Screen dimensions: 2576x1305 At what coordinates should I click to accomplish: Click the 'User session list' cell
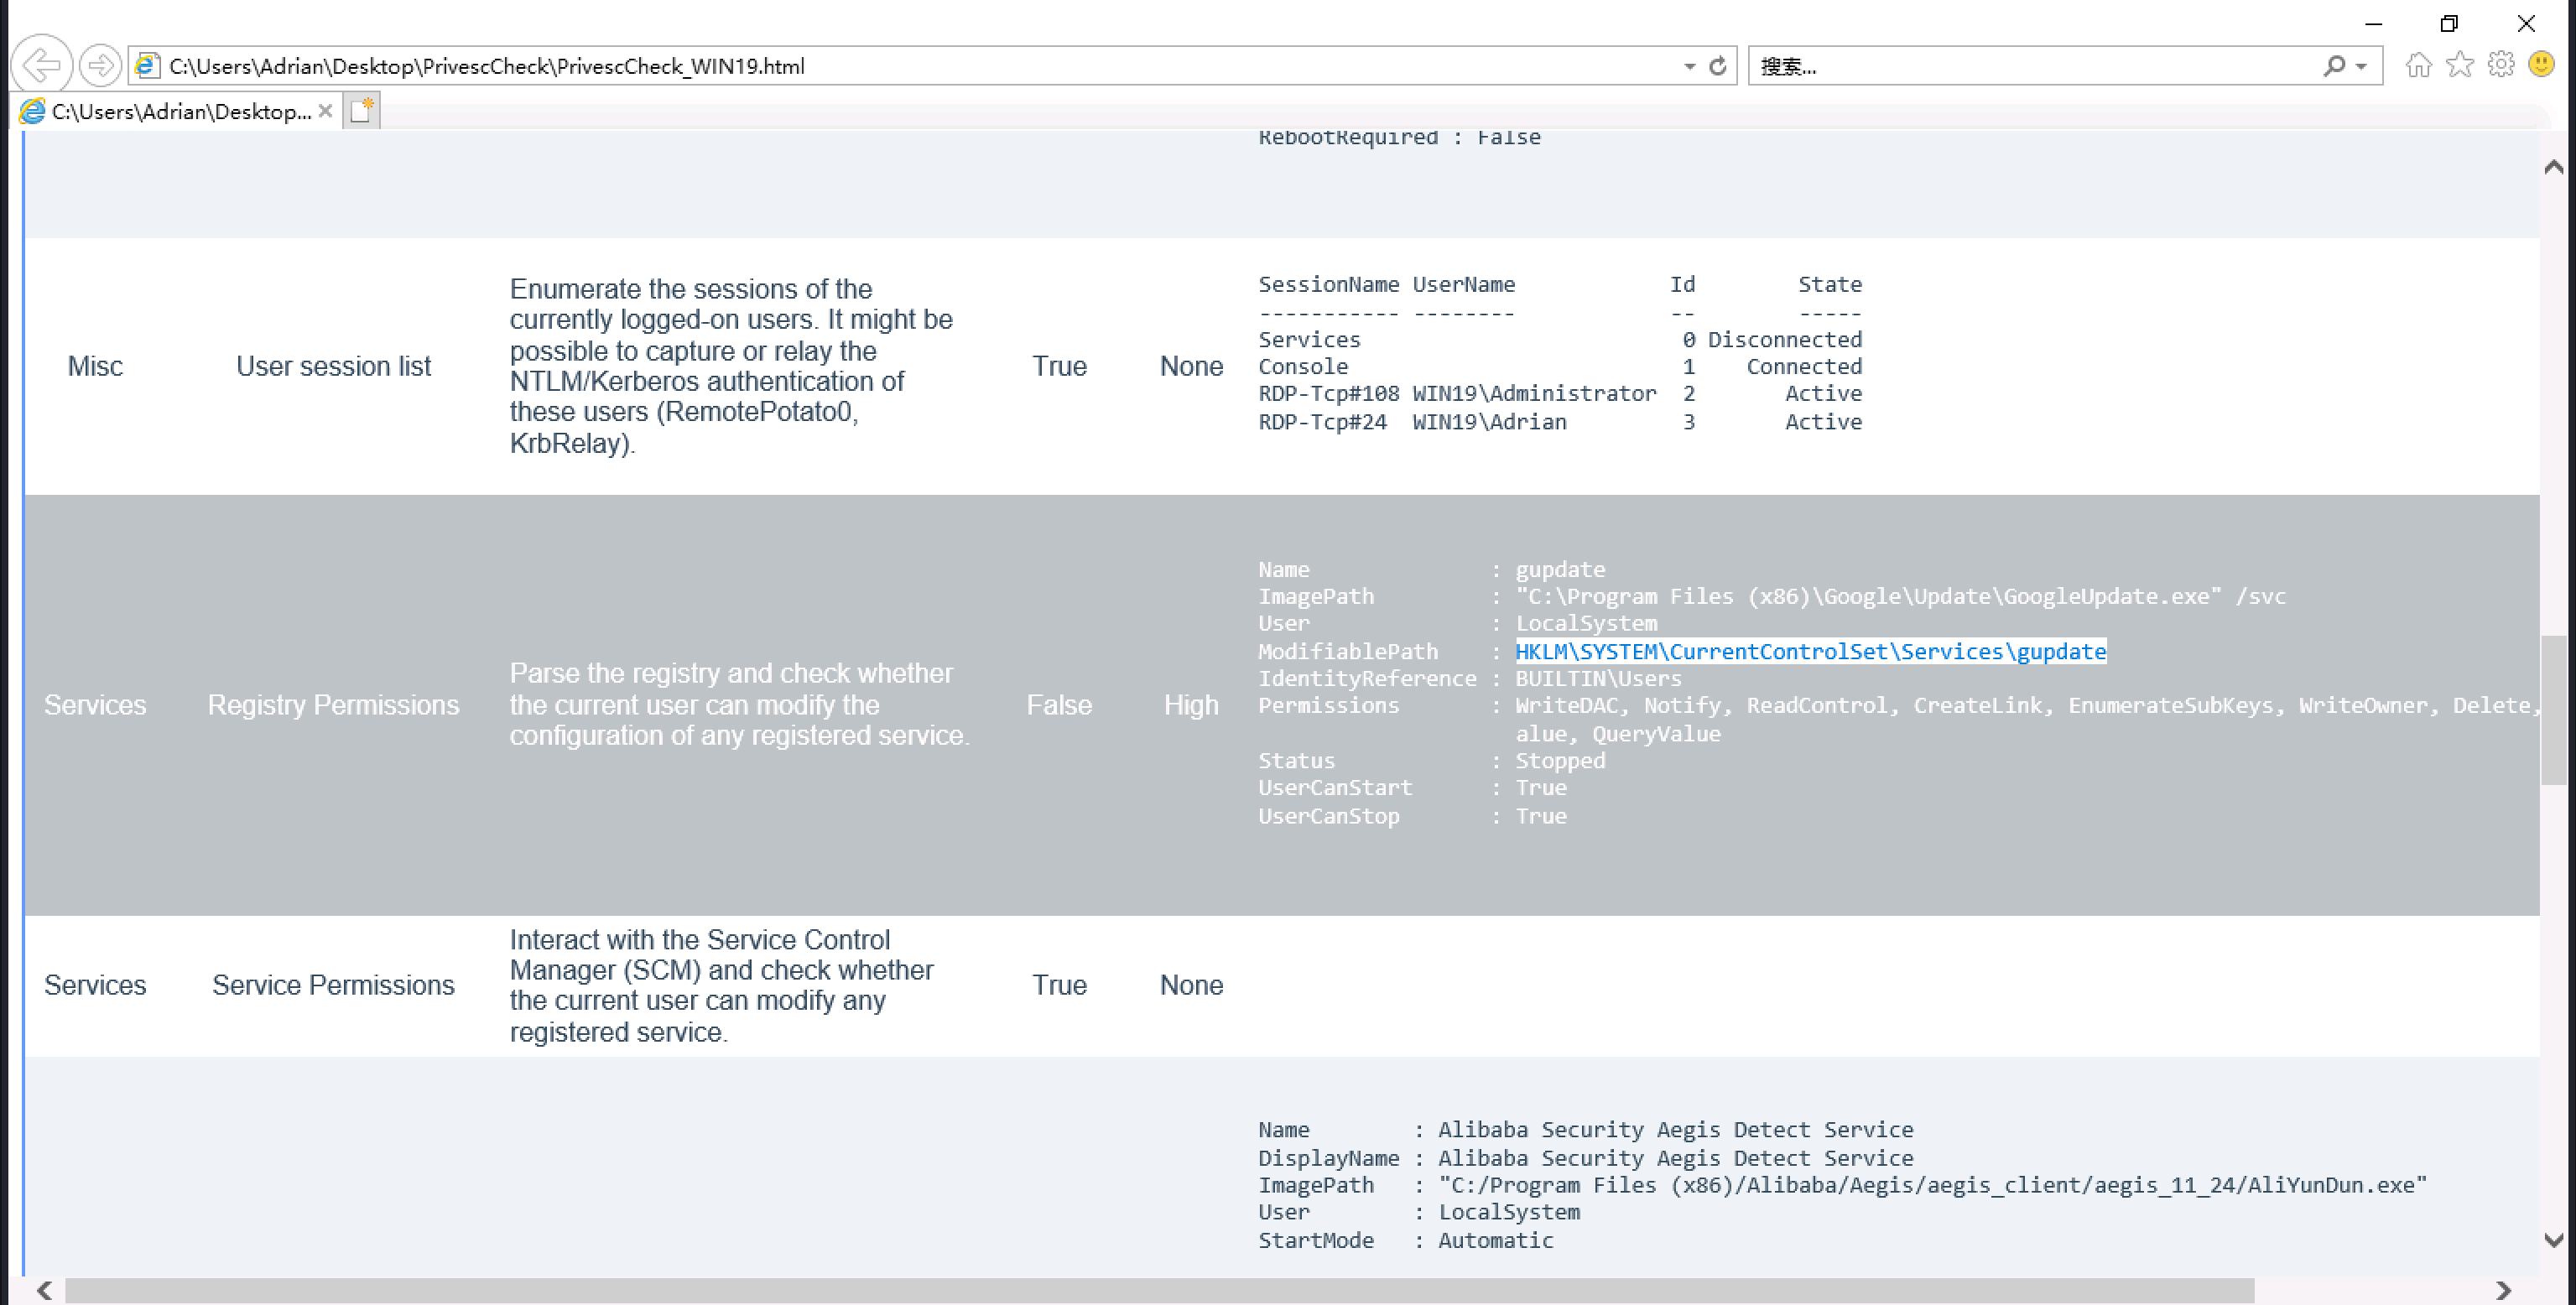333,366
